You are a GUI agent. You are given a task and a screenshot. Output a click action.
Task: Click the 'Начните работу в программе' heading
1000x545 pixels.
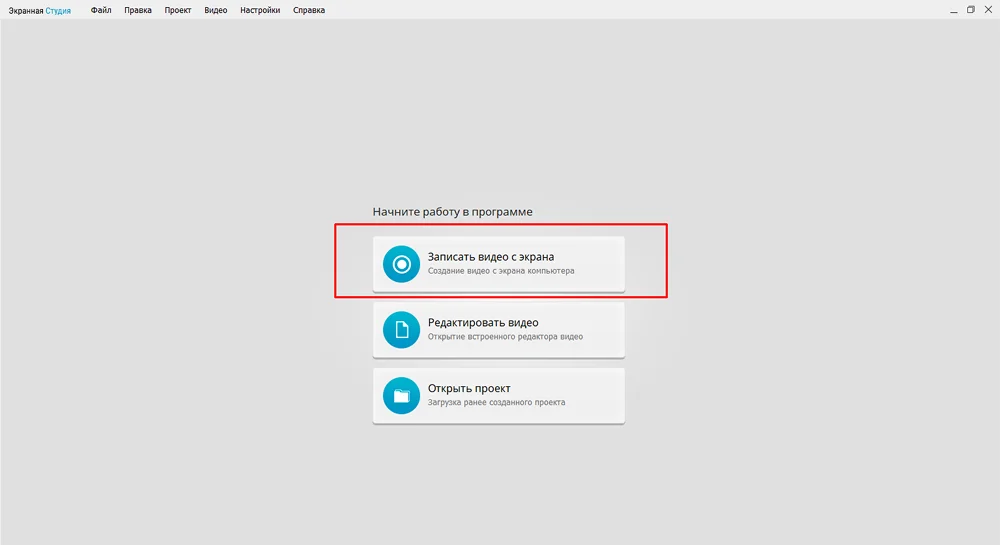(x=452, y=212)
